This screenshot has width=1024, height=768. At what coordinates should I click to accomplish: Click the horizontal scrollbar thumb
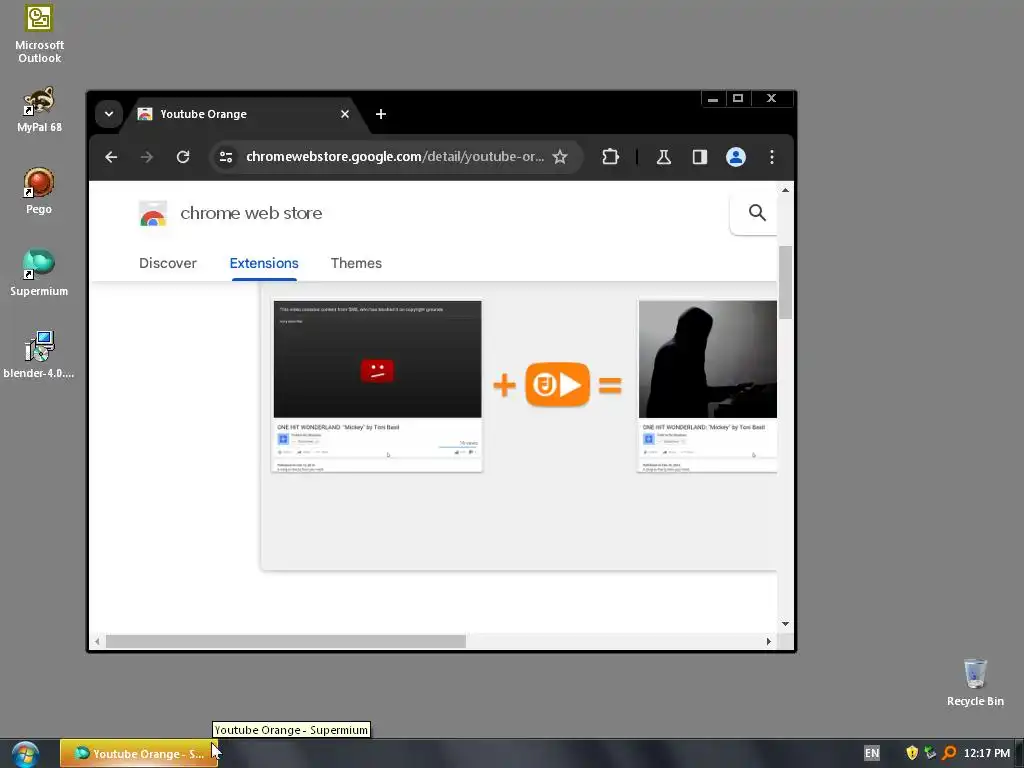click(285, 641)
